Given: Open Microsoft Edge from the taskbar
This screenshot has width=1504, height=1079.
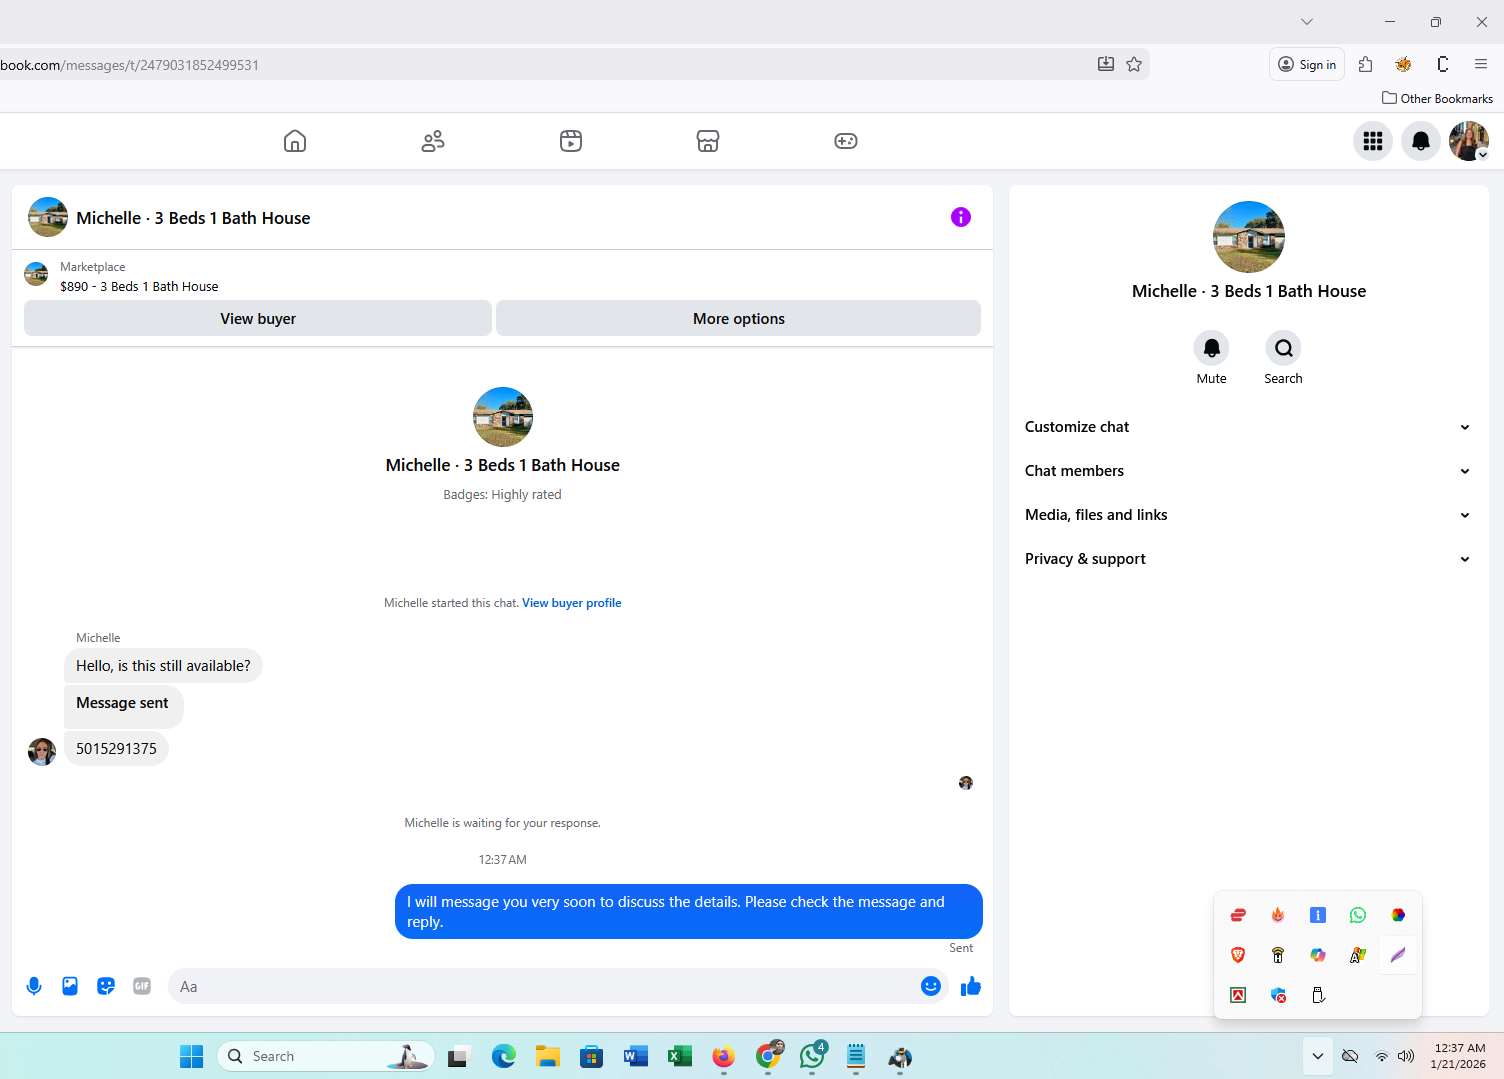Looking at the screenshot, I should click(x=504, y=1056).
